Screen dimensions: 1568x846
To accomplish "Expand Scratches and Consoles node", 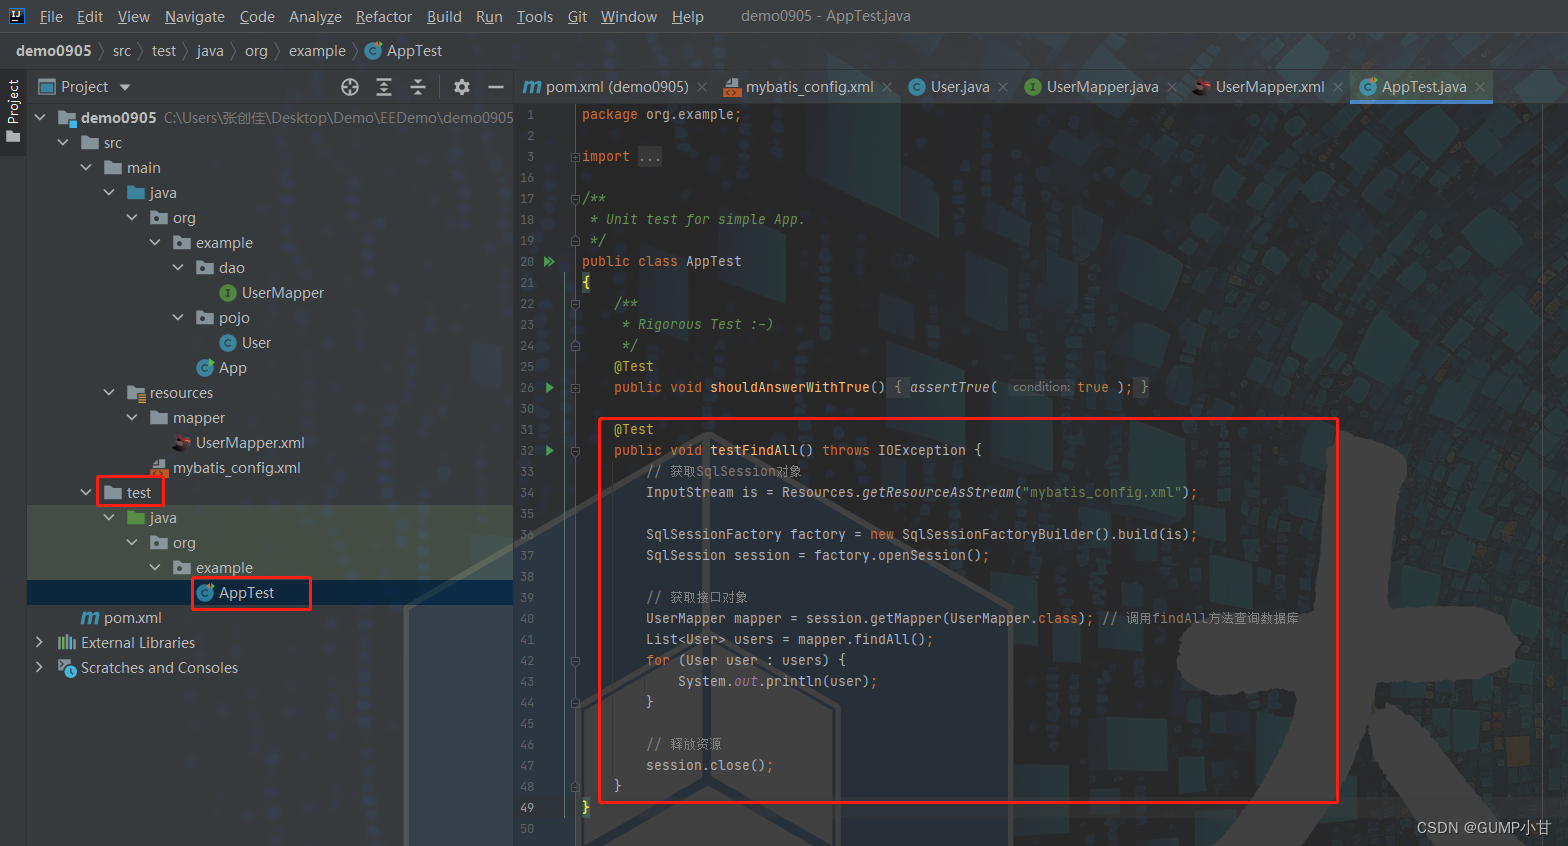I will point(39,667).
